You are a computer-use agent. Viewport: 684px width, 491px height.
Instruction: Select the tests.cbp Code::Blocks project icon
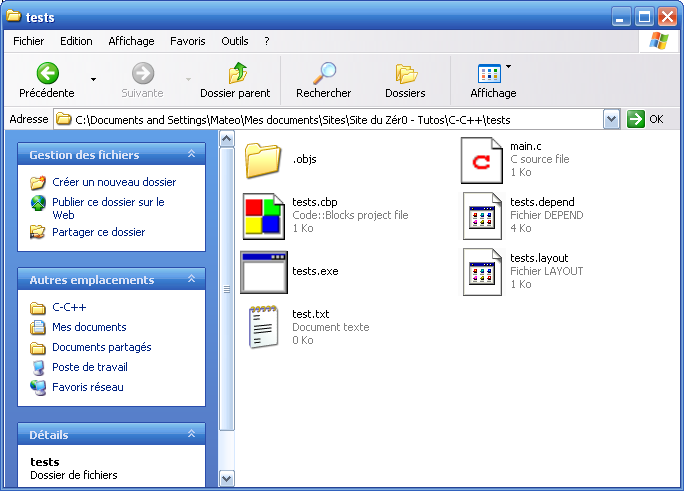pos(264,215)
